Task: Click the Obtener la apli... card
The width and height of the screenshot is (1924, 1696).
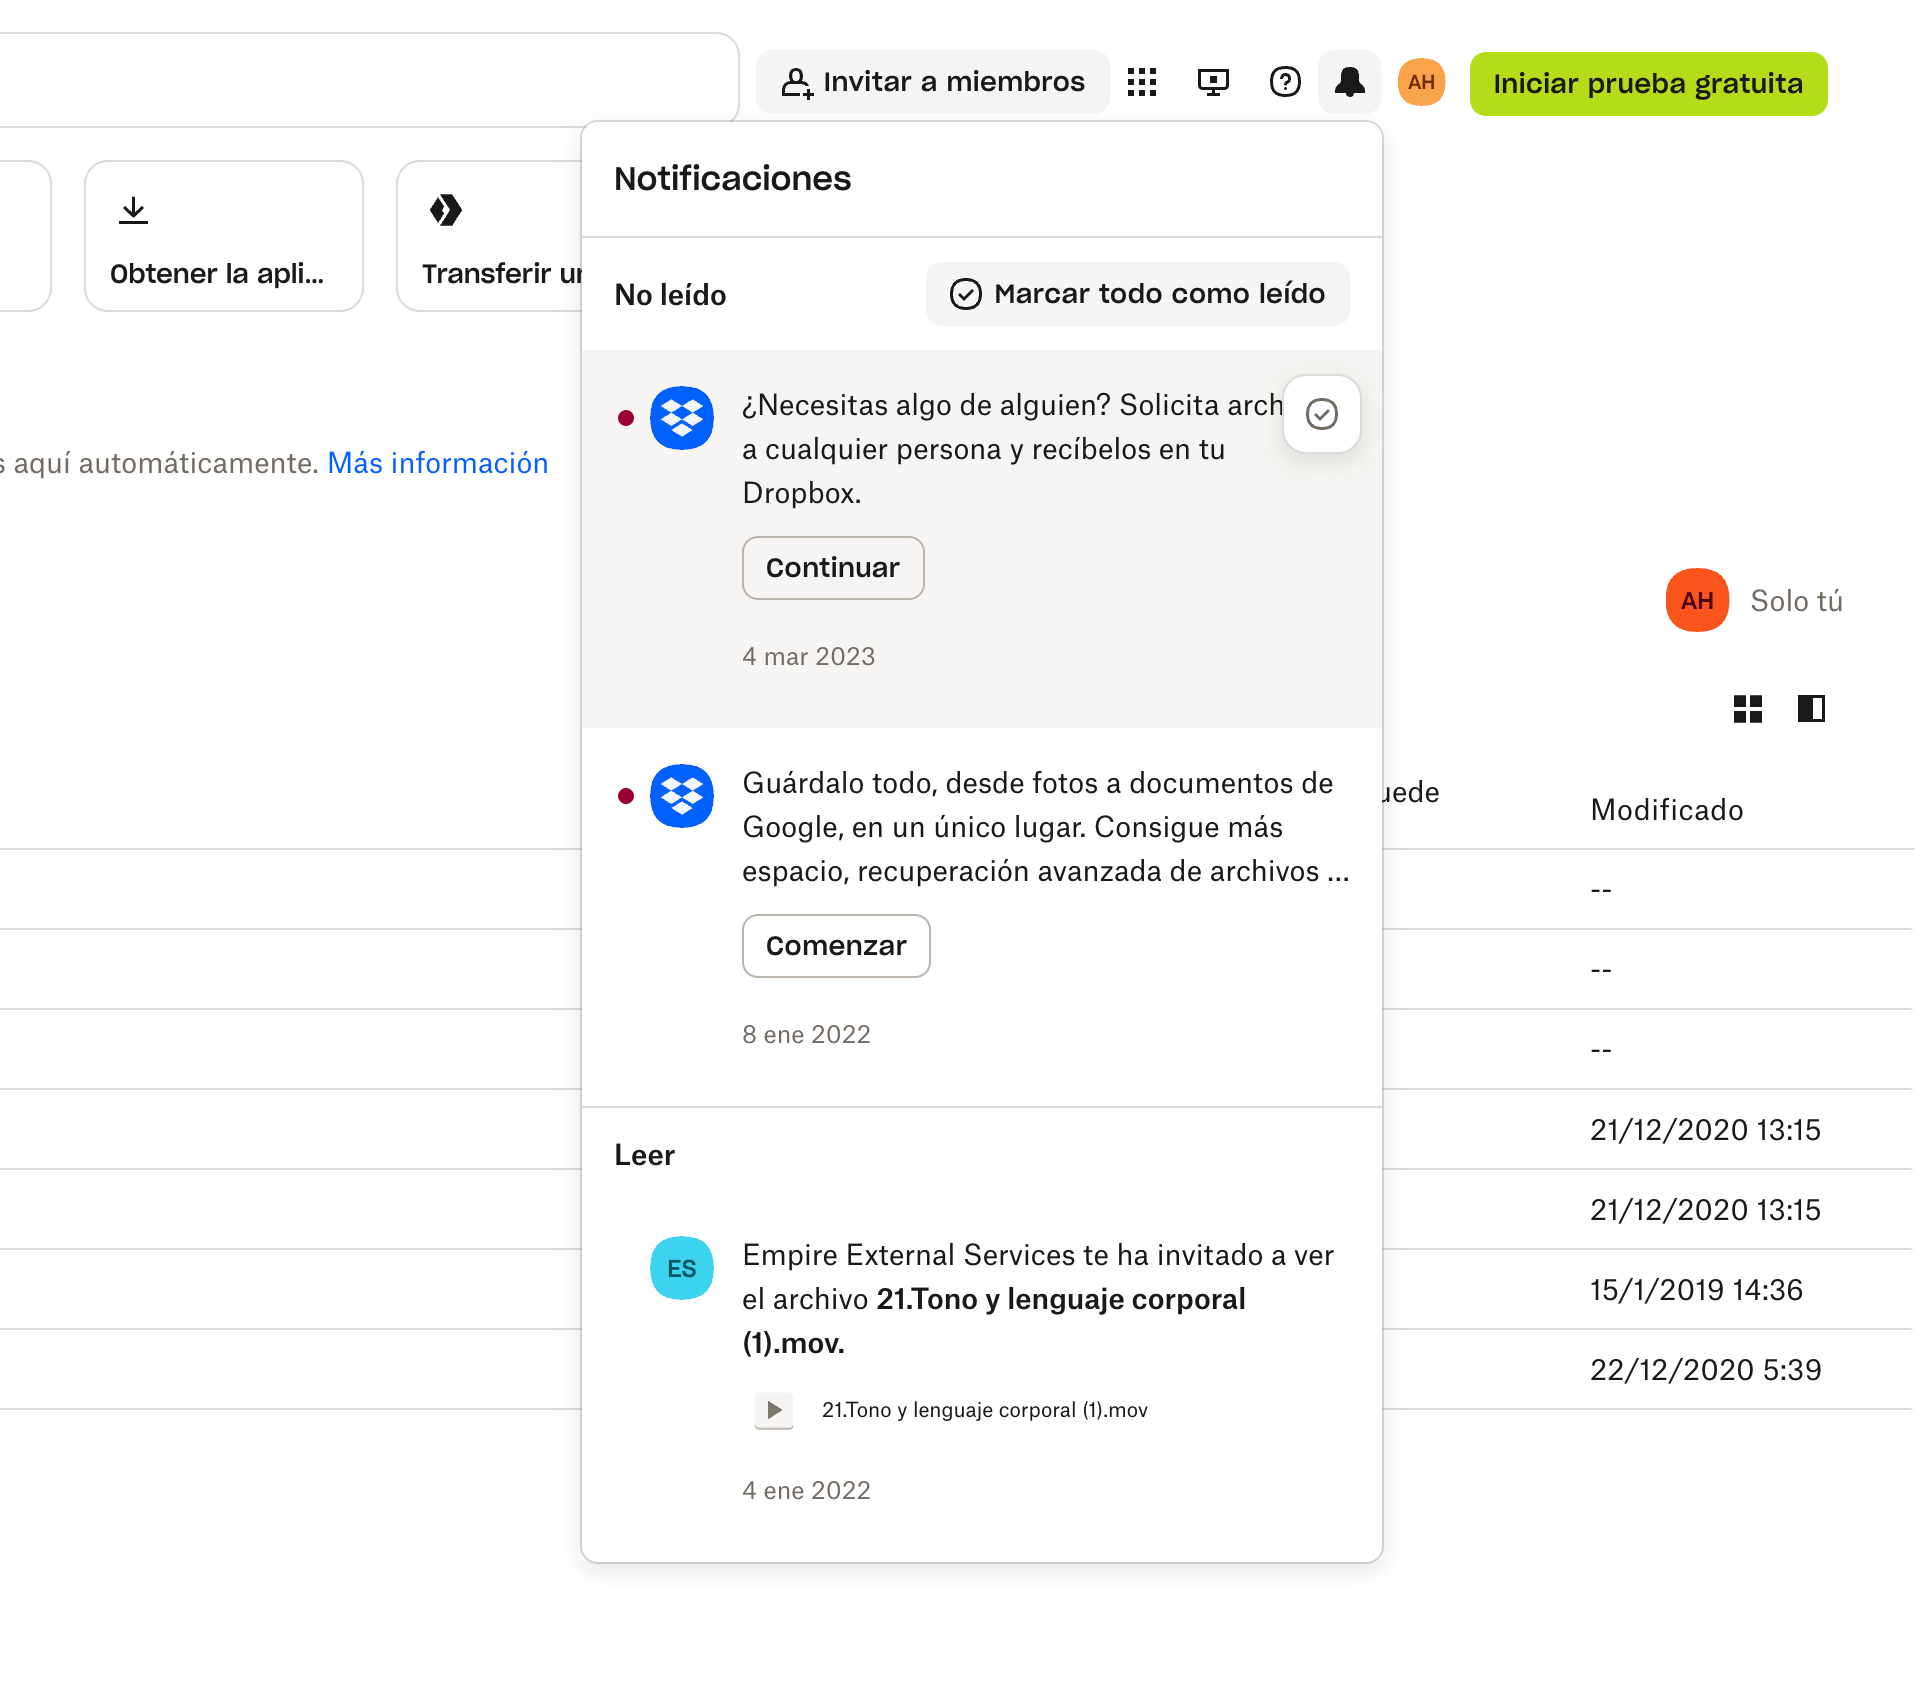Action: coord(223,236)
